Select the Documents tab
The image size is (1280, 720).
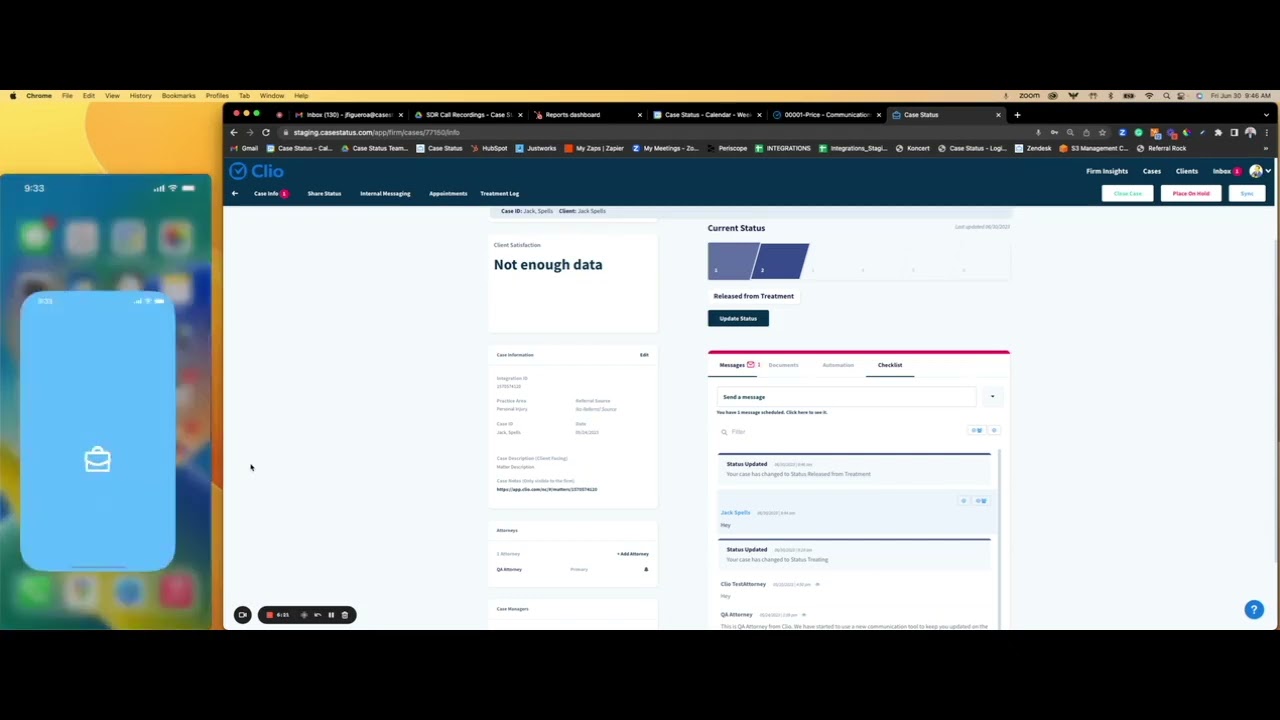pos(783,365)
